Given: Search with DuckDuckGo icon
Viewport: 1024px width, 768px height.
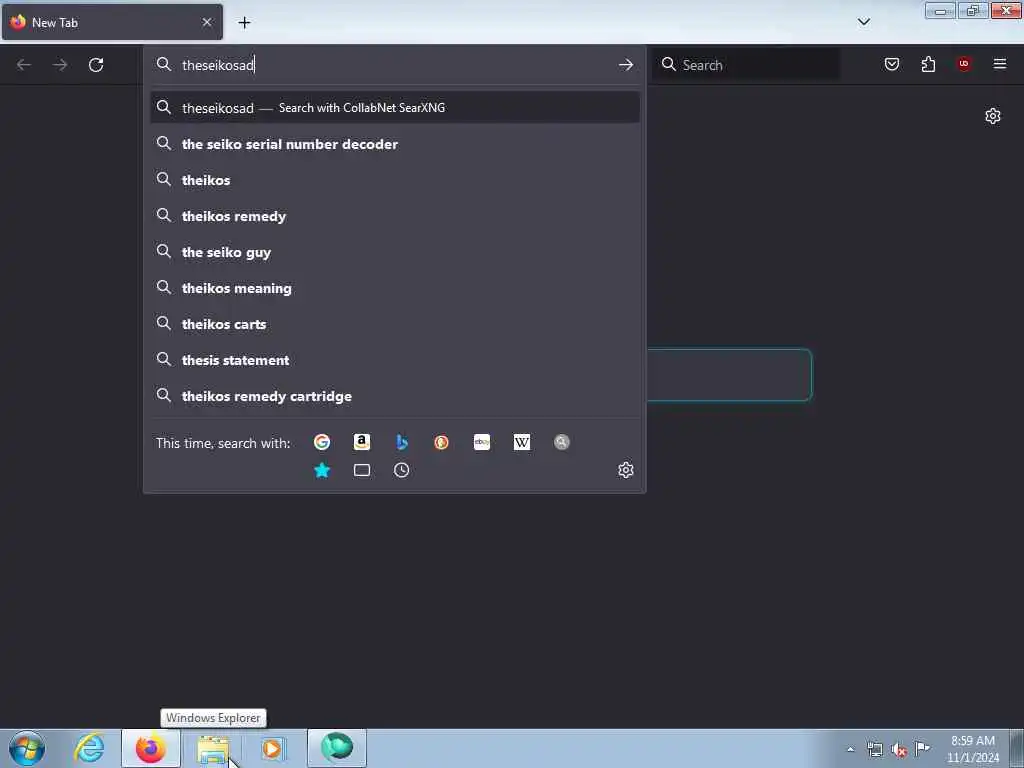Looking at the screenshot, I should click(441, 442).
